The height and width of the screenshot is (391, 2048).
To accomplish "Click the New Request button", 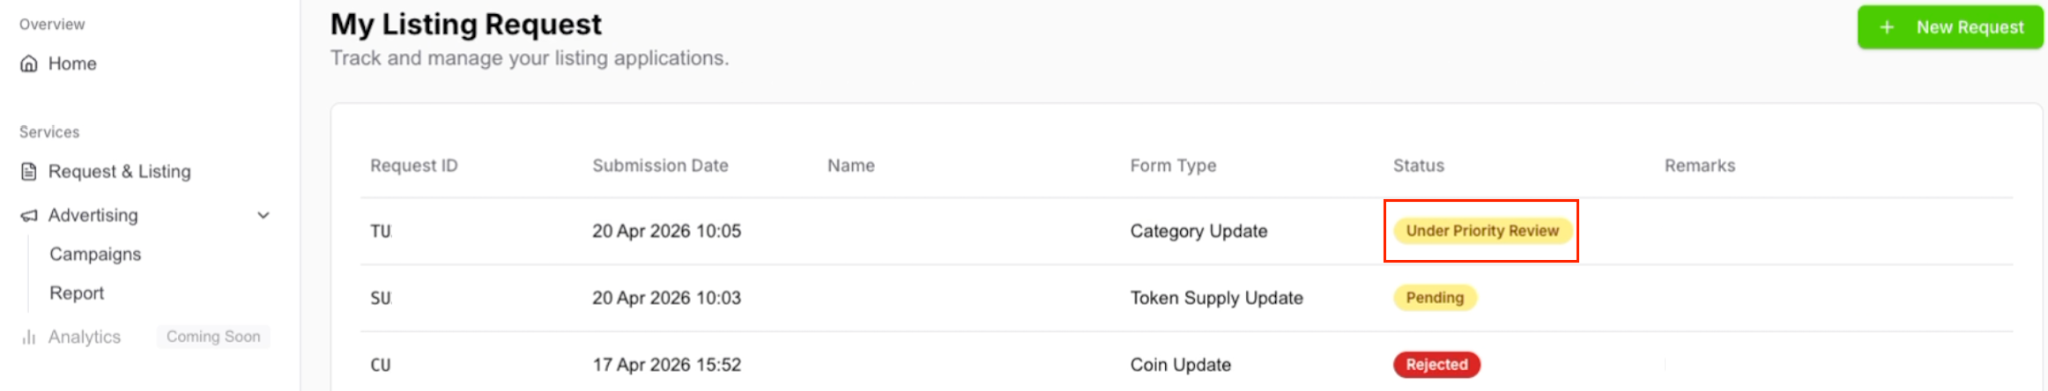I will click(1949, 28).
